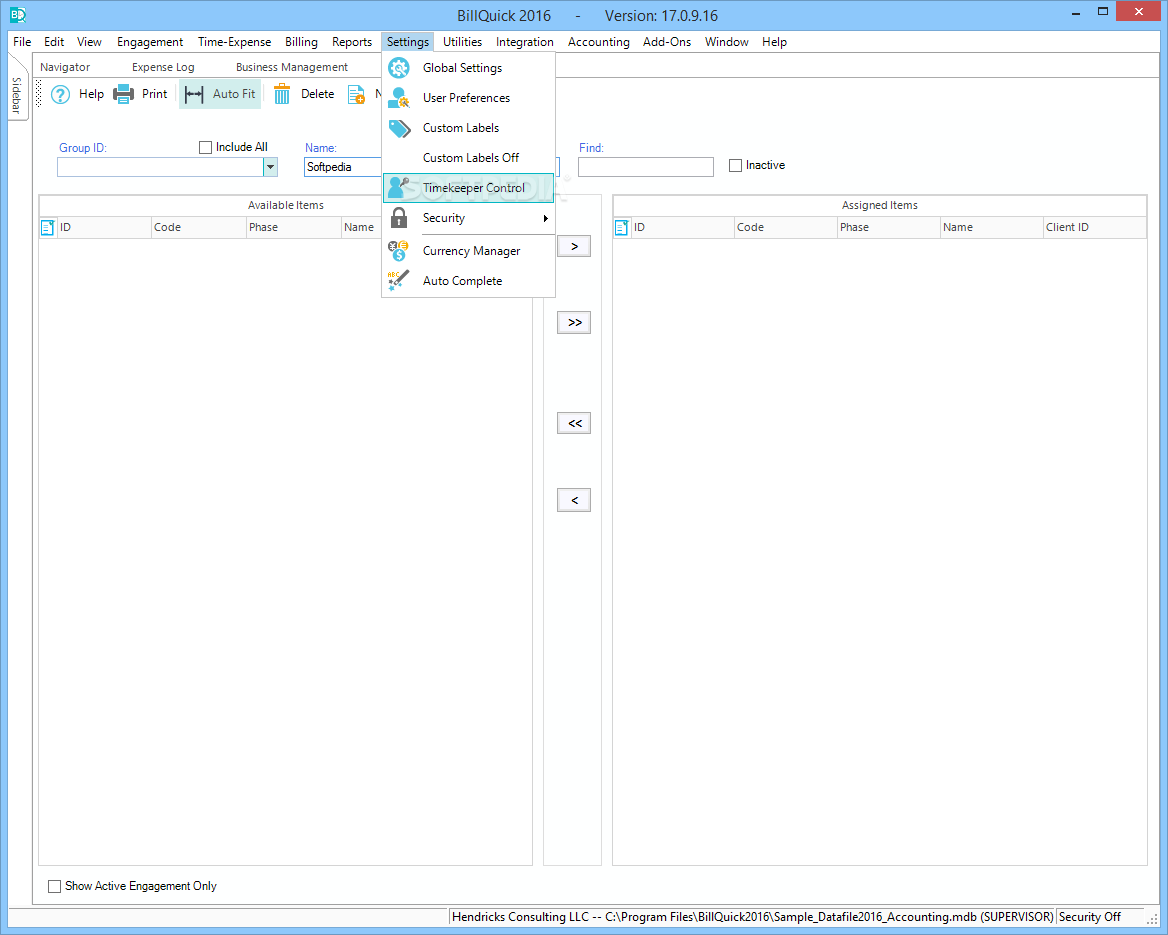Open the Reports menu
This screenshot has height=935, width=1168.
click(x=352, y=42)
